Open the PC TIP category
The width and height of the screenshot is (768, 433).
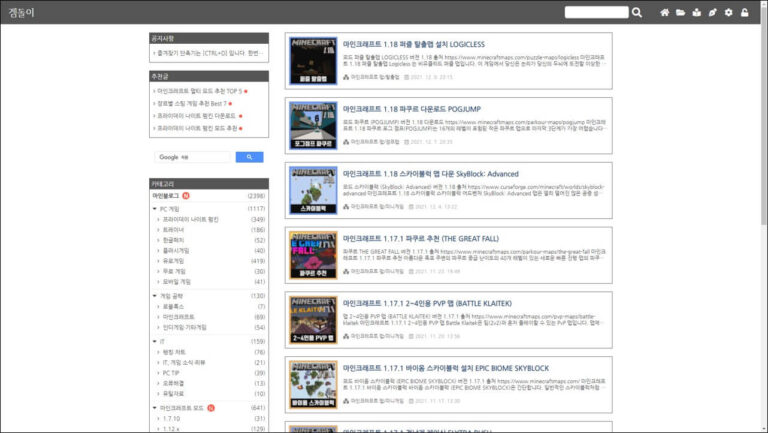[x=171, y=373]
